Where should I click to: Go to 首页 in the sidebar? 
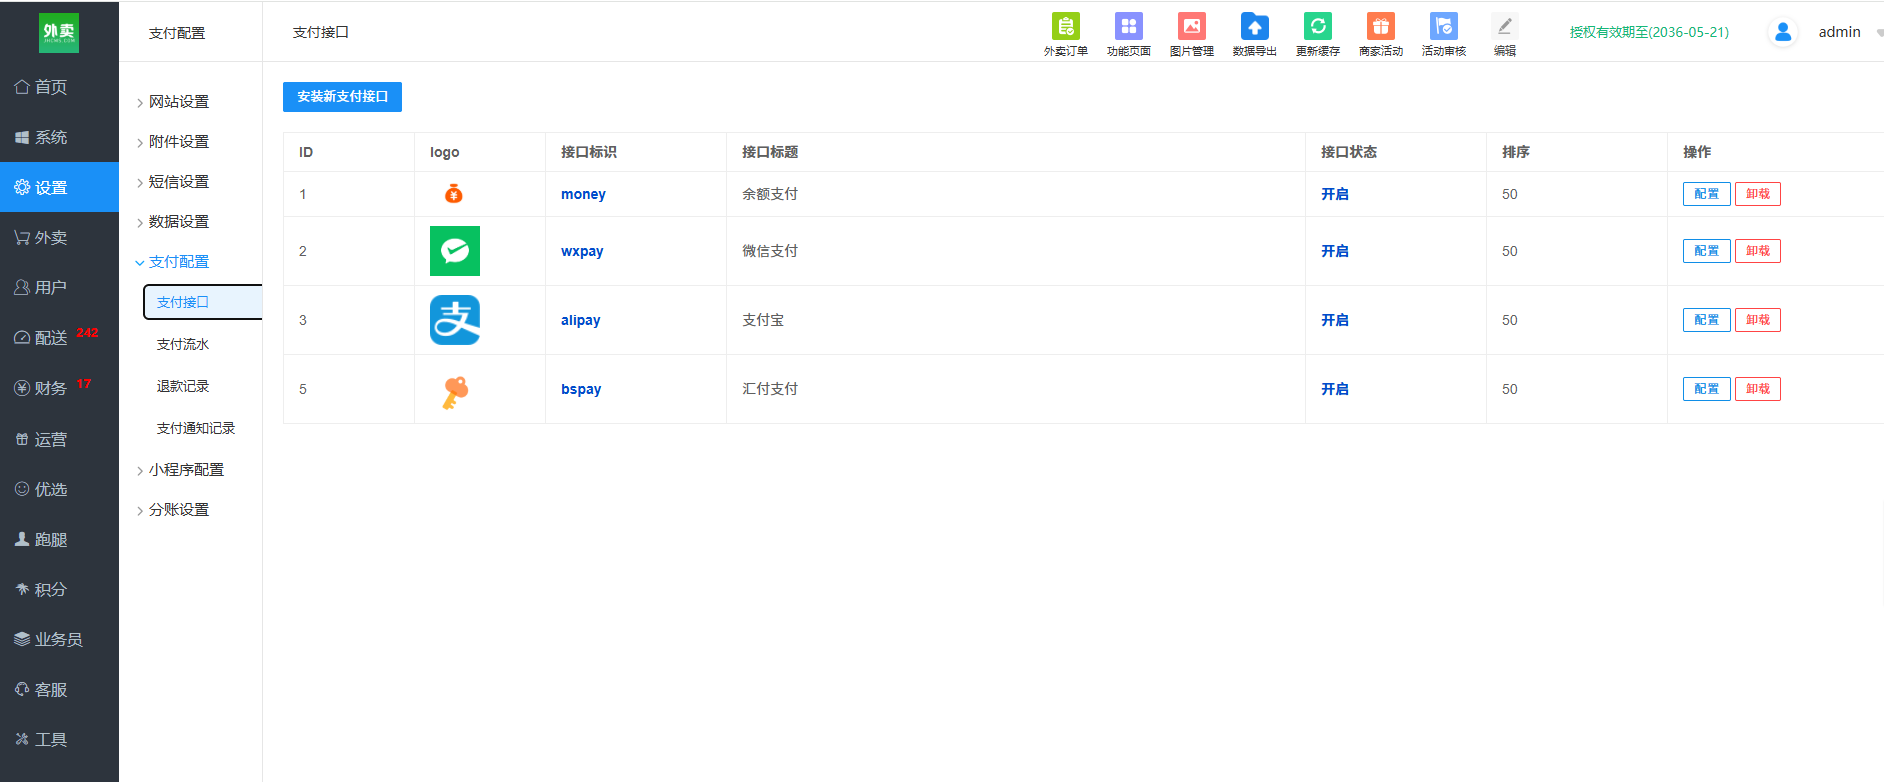click(59, 87)
